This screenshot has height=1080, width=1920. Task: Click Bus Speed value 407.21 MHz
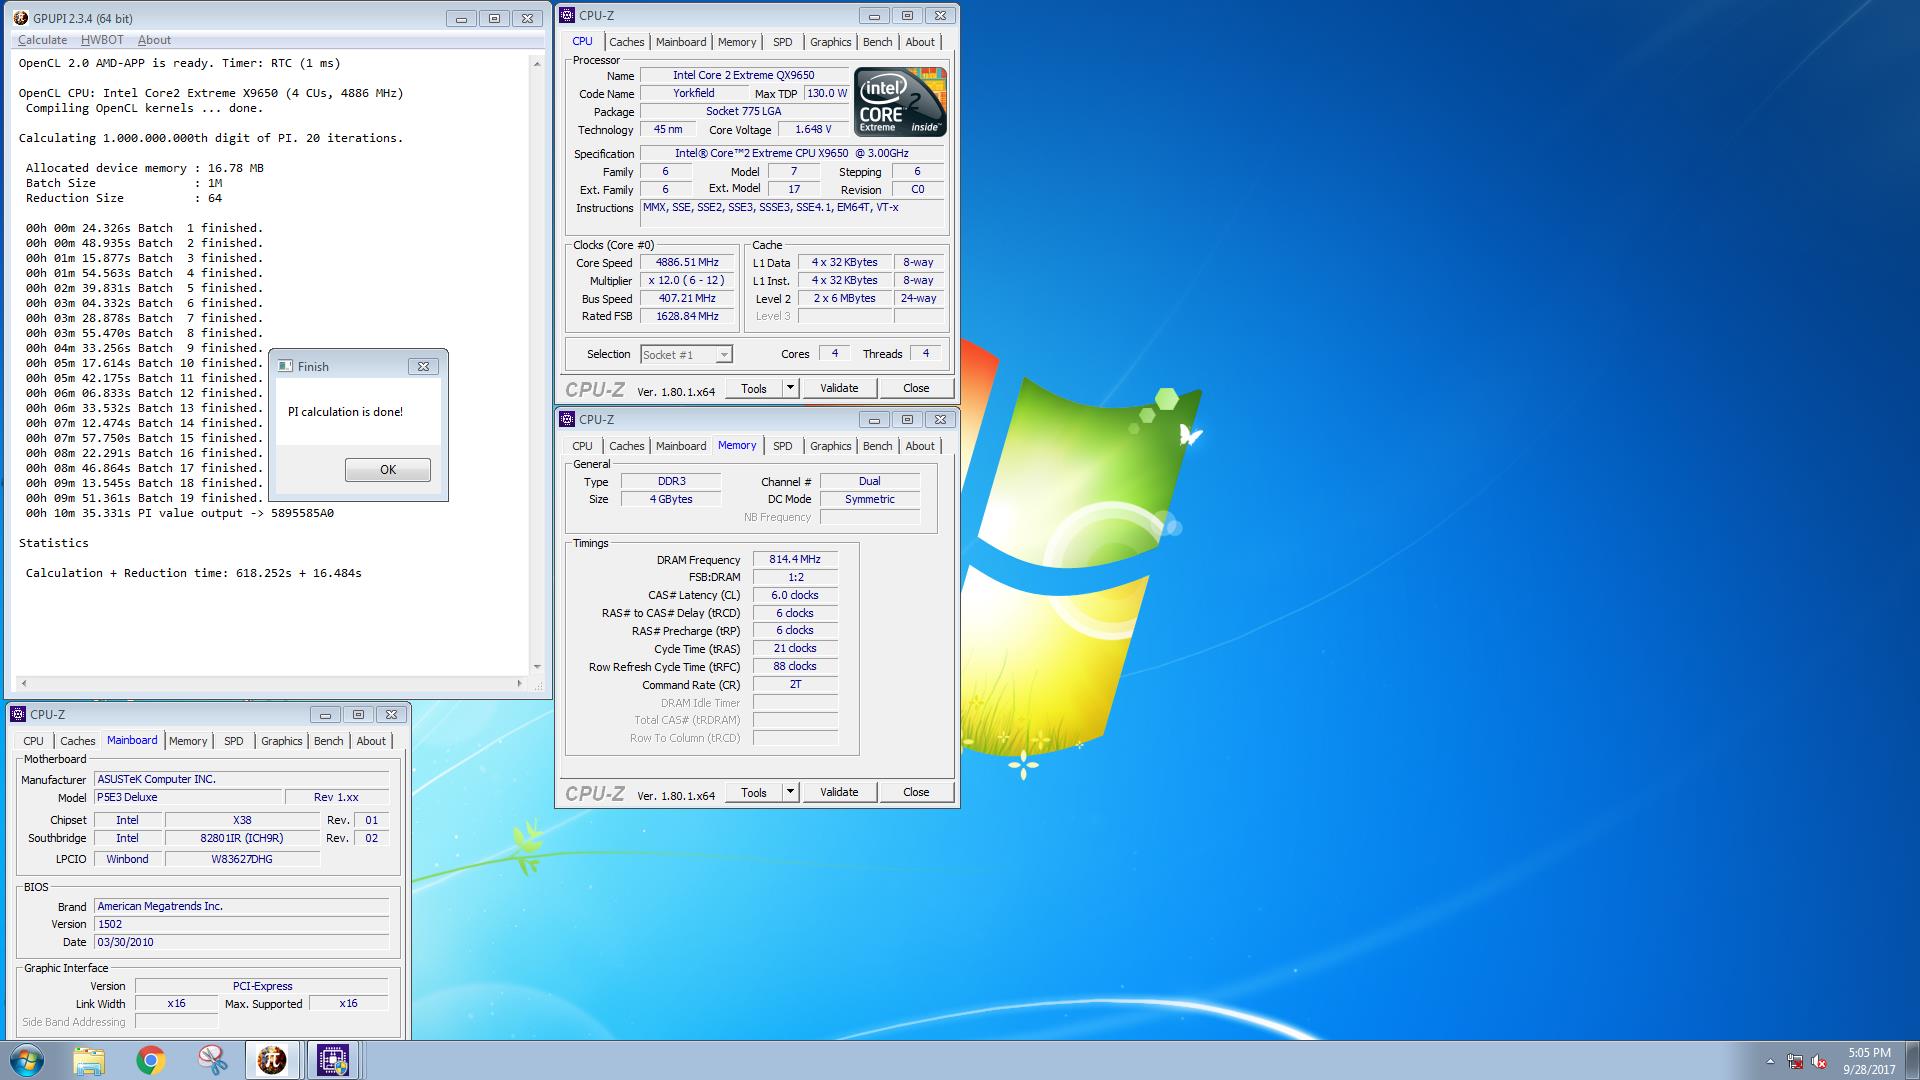click(687, 299)
